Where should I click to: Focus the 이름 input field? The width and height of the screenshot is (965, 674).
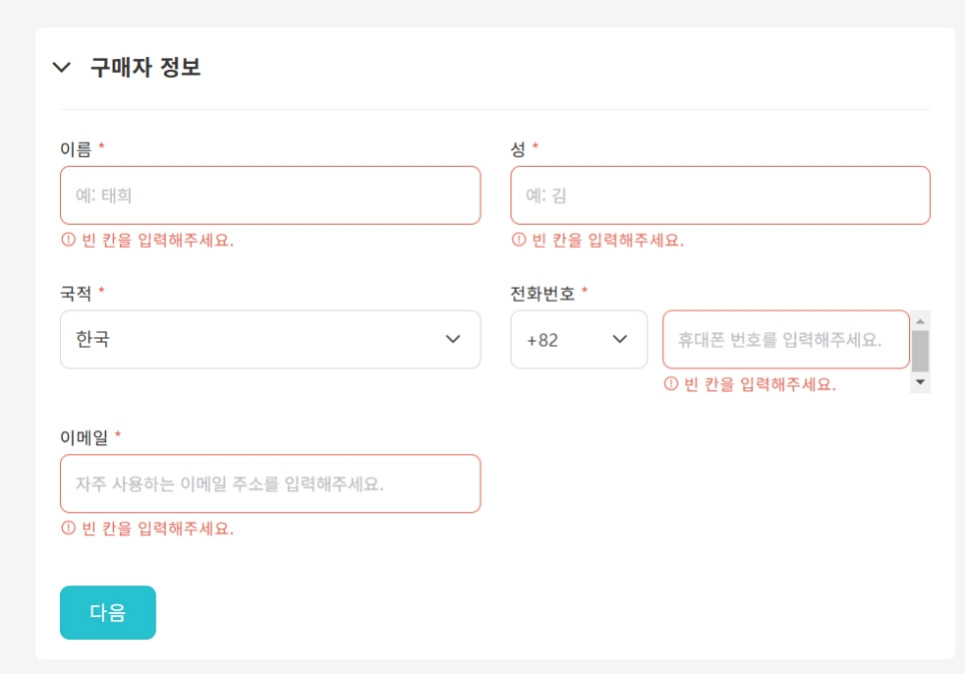tap(270, 195)
